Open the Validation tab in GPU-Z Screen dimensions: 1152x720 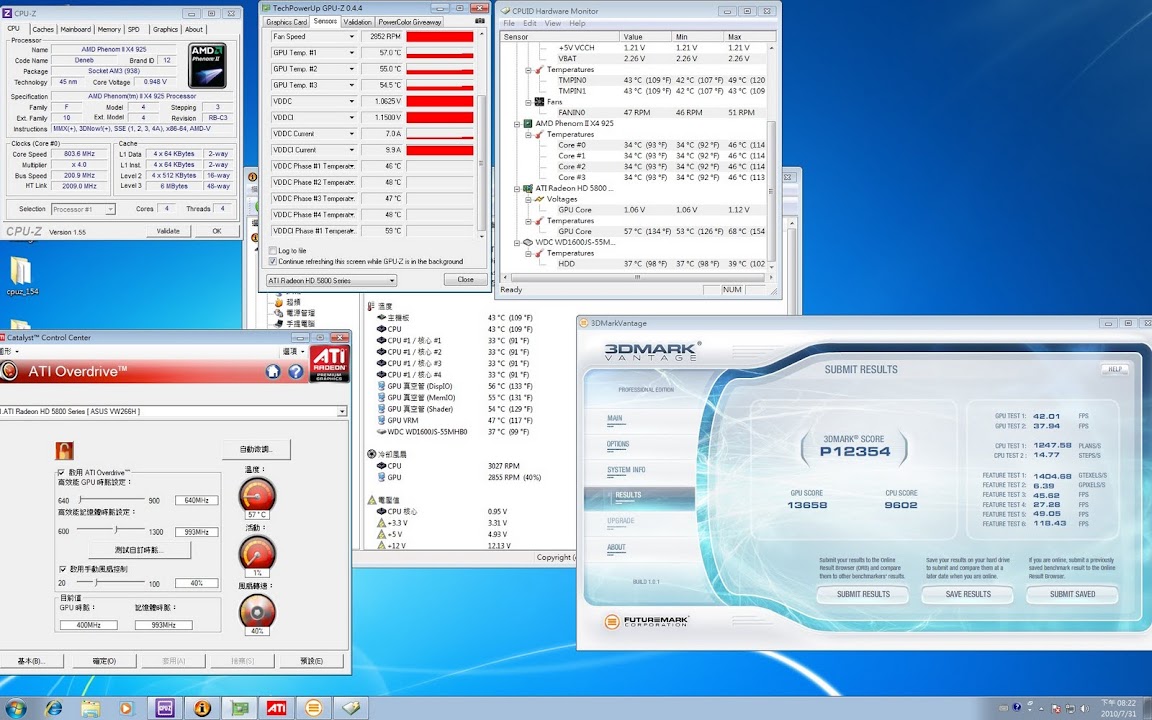point(358,22)
